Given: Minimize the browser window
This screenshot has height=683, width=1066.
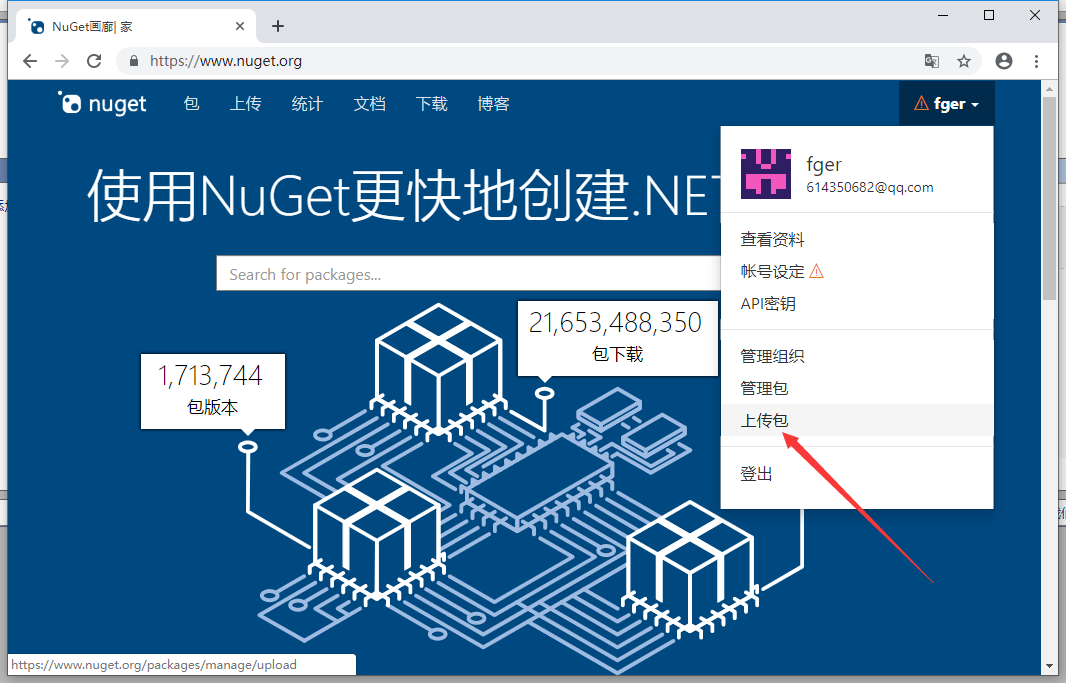Looking at the screenshot, I should 943,15.
